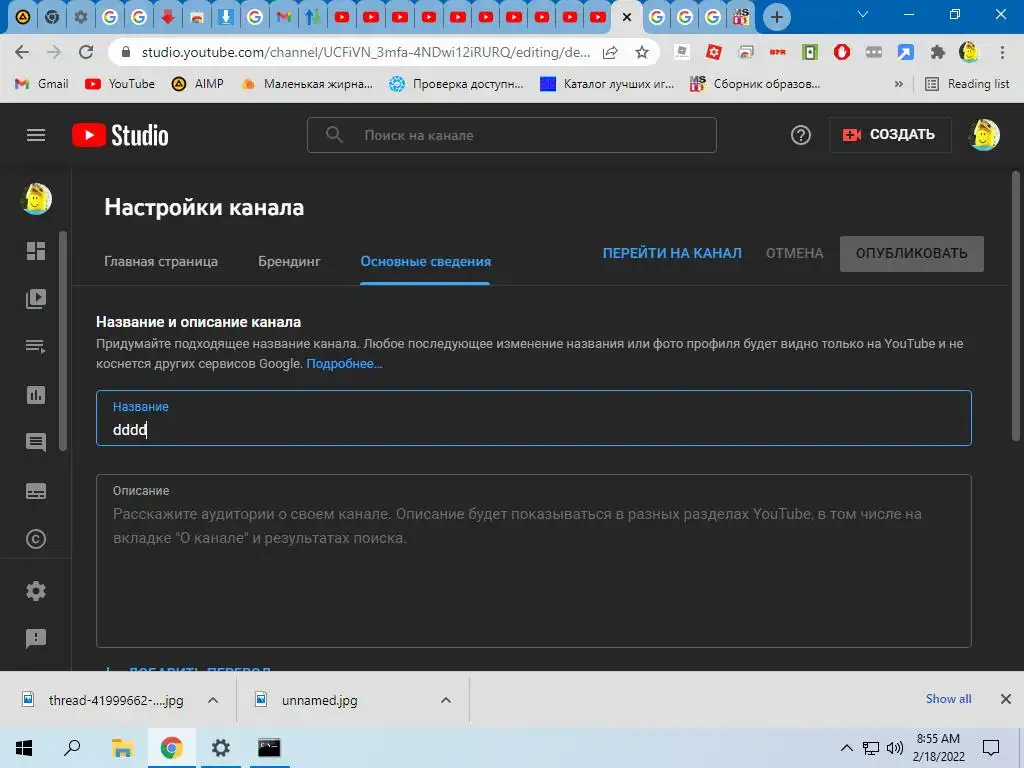Click ПЕРЕЙТИ НА КАНАЛ link
The height and width of the screenshot is (768, 1024).
672,253
